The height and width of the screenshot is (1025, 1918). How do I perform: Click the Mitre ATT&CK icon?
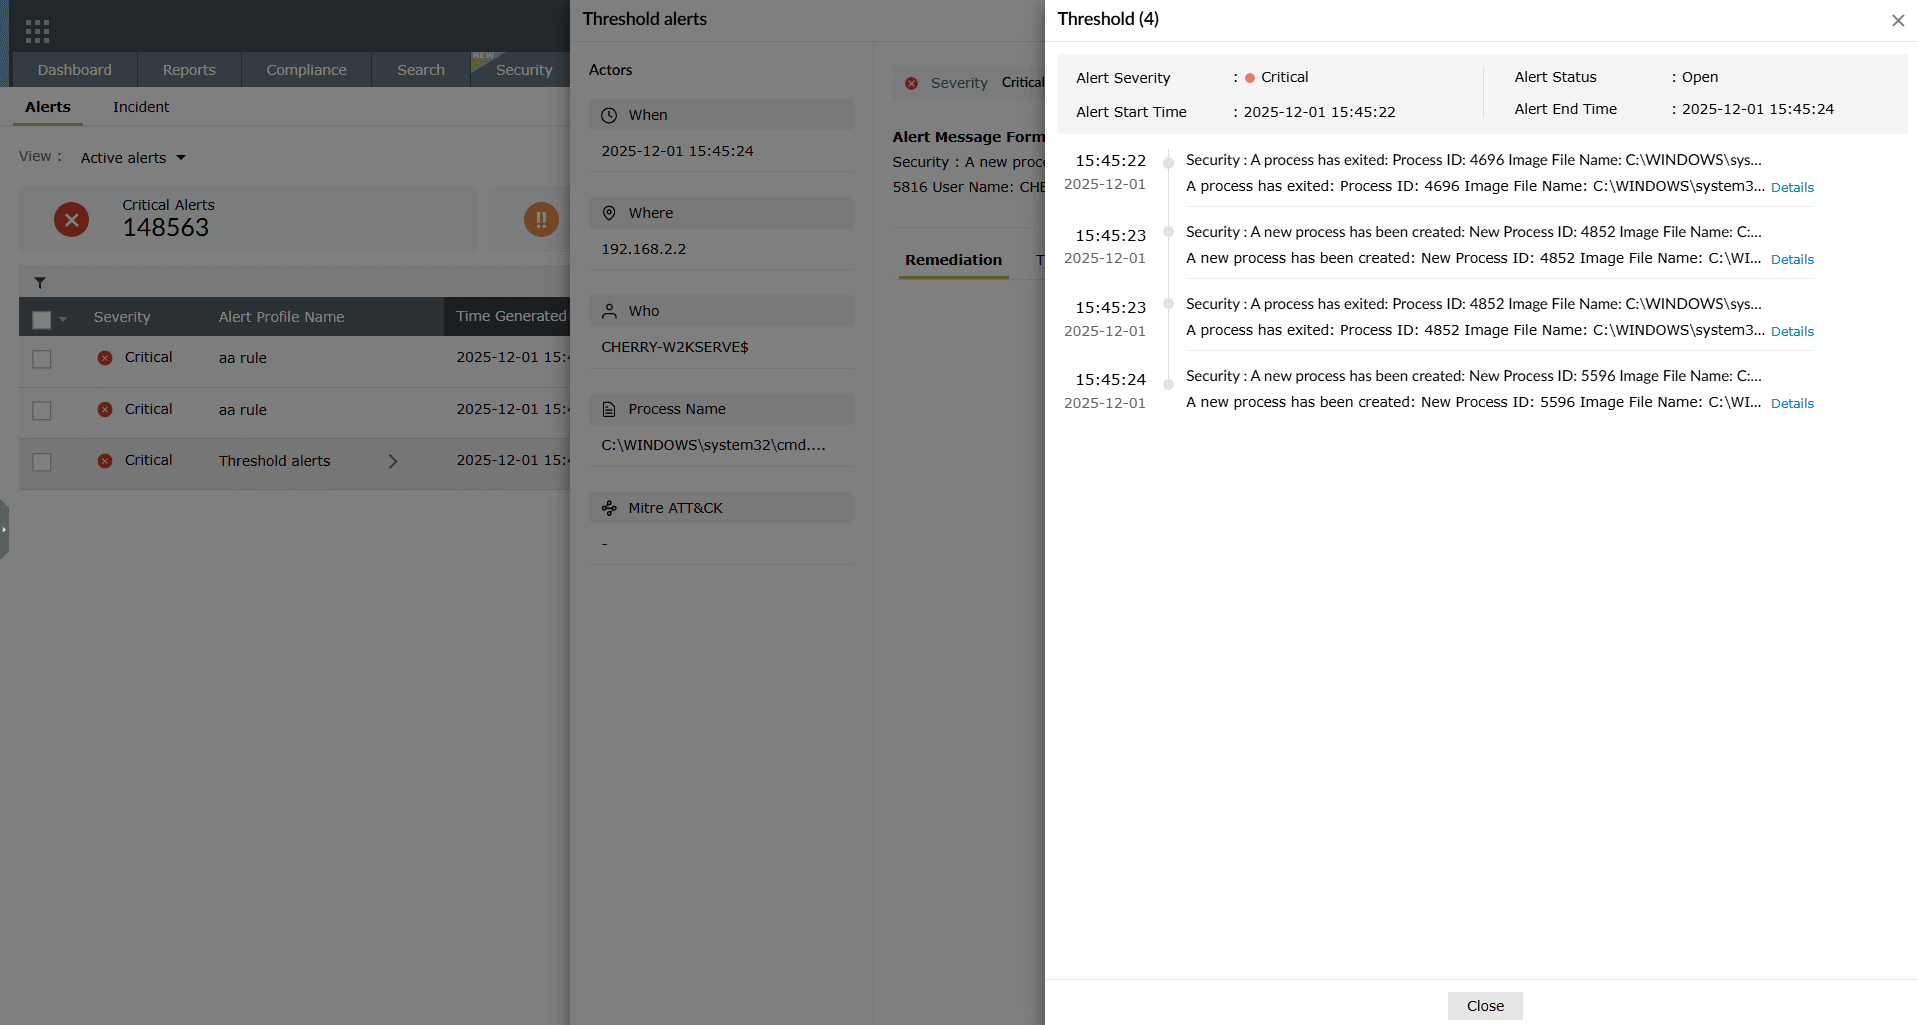click(x=610, y=507)
